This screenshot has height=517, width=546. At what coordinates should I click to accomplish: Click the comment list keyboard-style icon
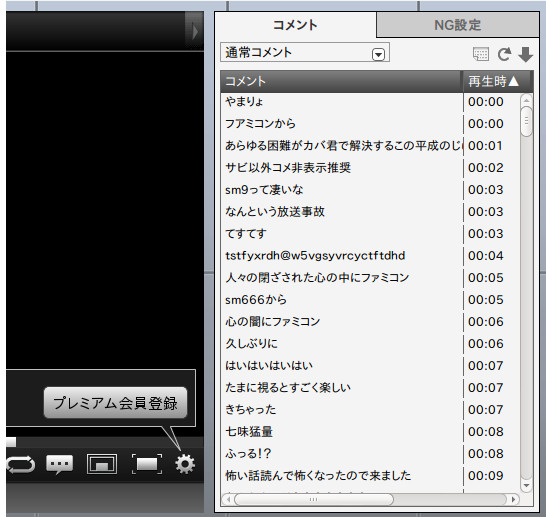point(481,54)
